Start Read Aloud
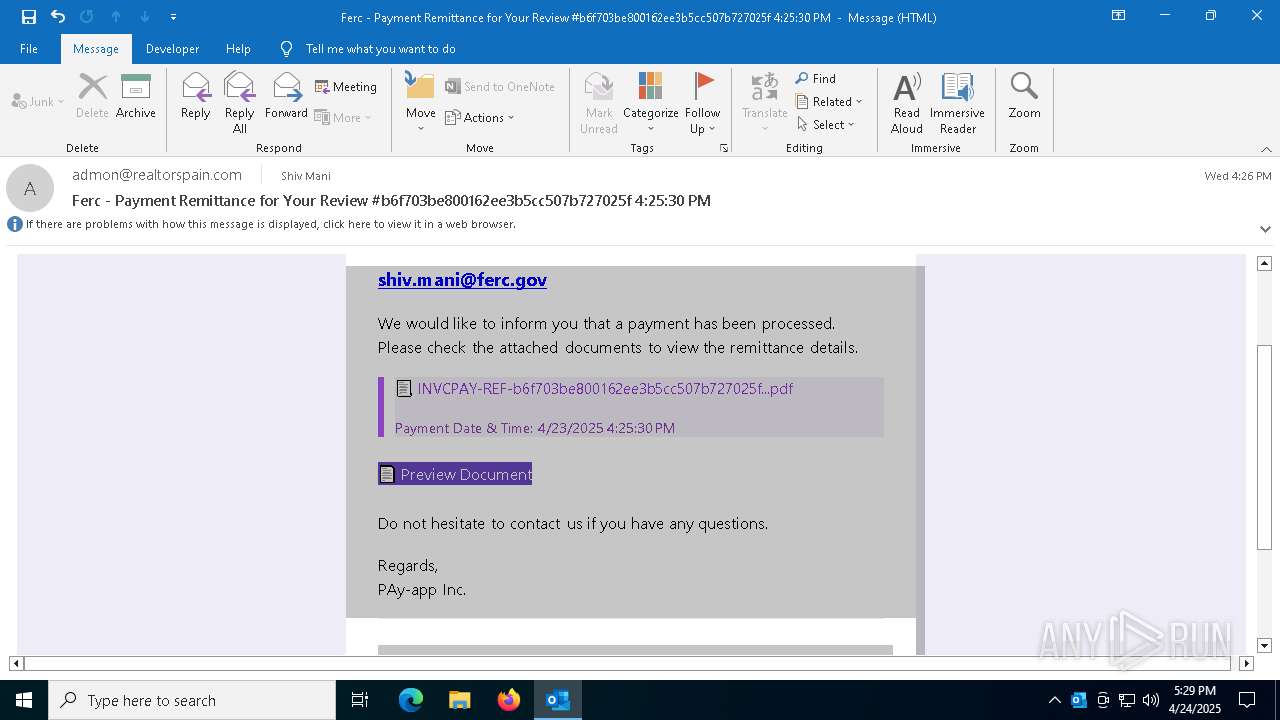The height and width of the screenshot is (720, 1280). click(x=907, y=102)
